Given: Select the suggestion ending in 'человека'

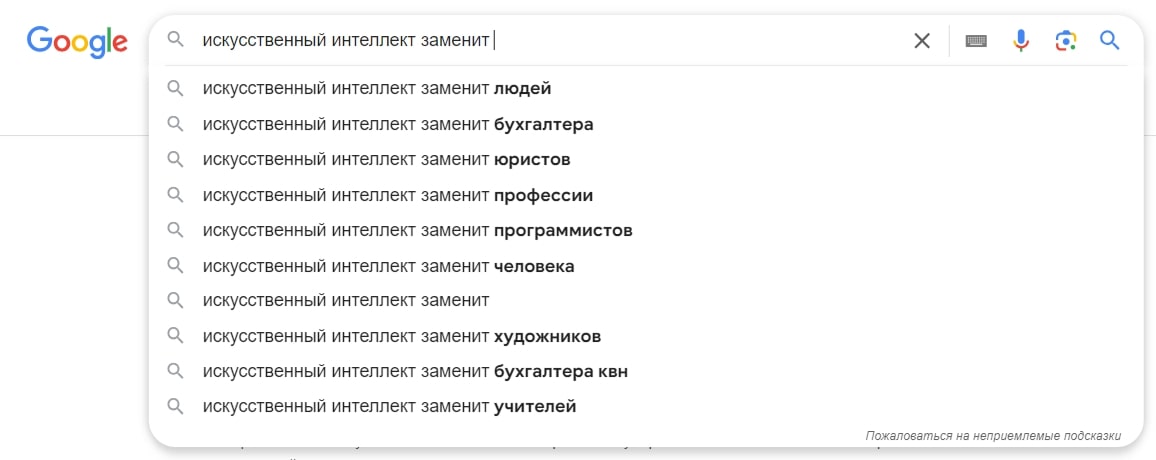Looking at the screenshot, I should coord(638,265).
